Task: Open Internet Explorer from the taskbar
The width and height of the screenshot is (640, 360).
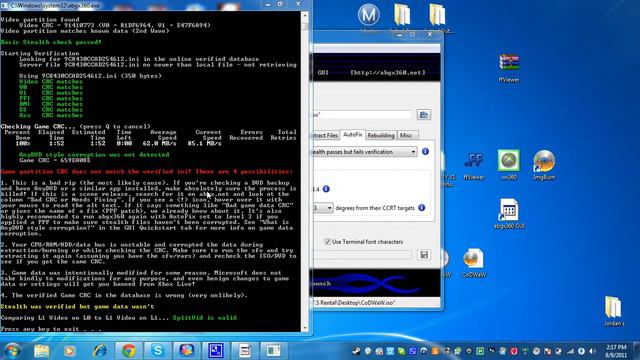Action: (x=99, y=351)
